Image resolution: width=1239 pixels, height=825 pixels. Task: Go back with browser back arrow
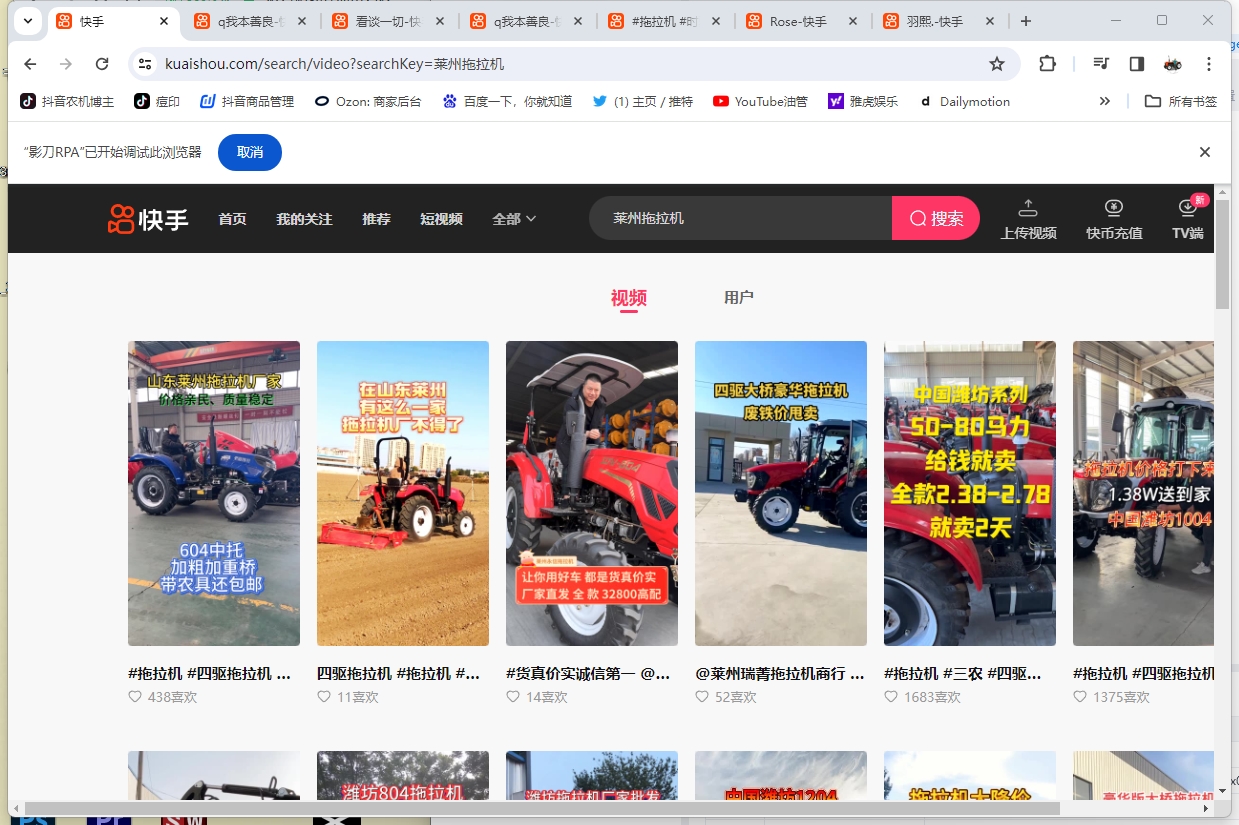(x=30, y=64)
